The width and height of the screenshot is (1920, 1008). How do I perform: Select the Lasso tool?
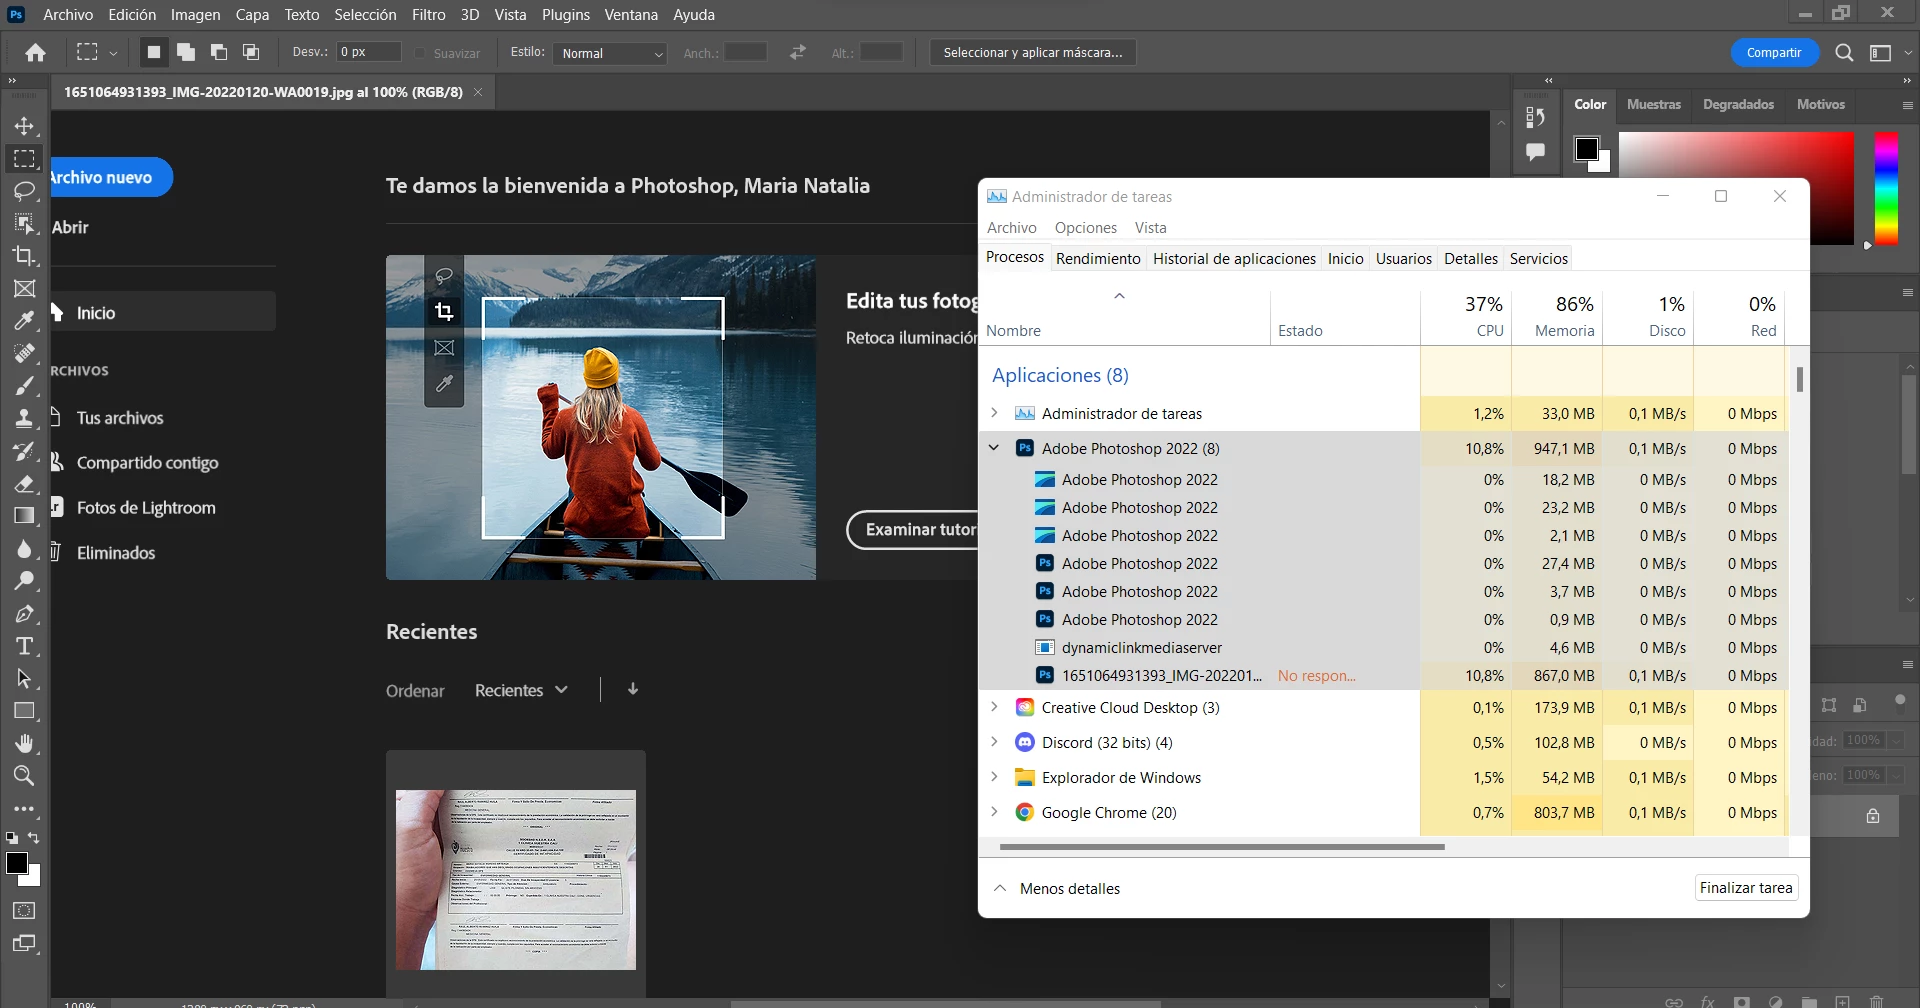click(24, 191)
